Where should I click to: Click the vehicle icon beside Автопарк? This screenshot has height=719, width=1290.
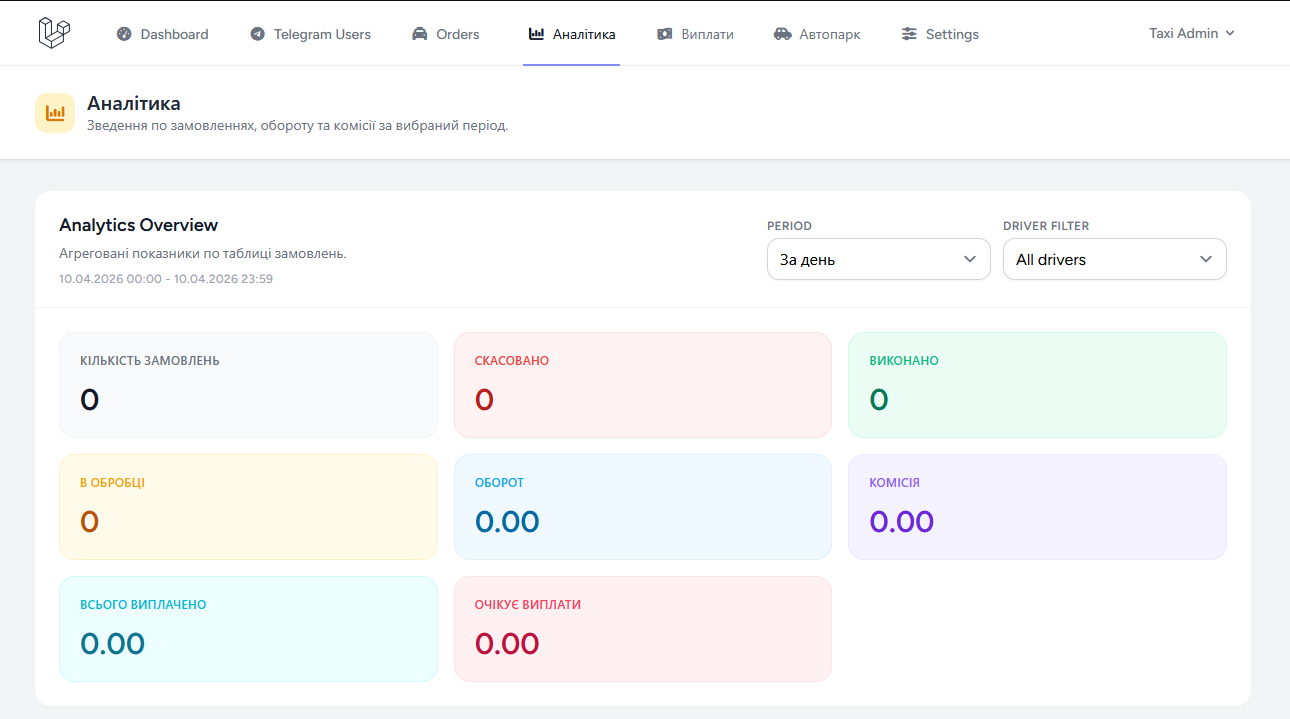783,34
